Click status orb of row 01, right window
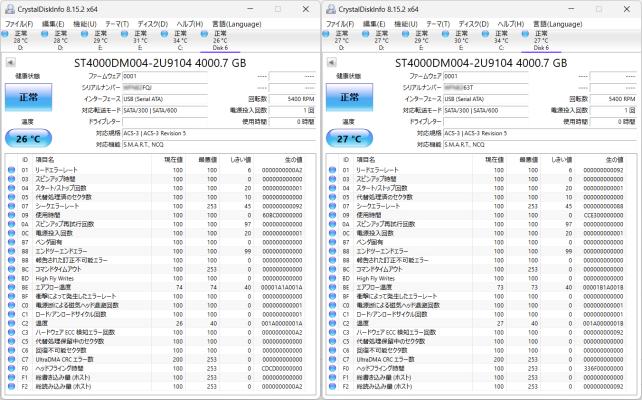The image size is (642, 400). [x=332, y=170]
